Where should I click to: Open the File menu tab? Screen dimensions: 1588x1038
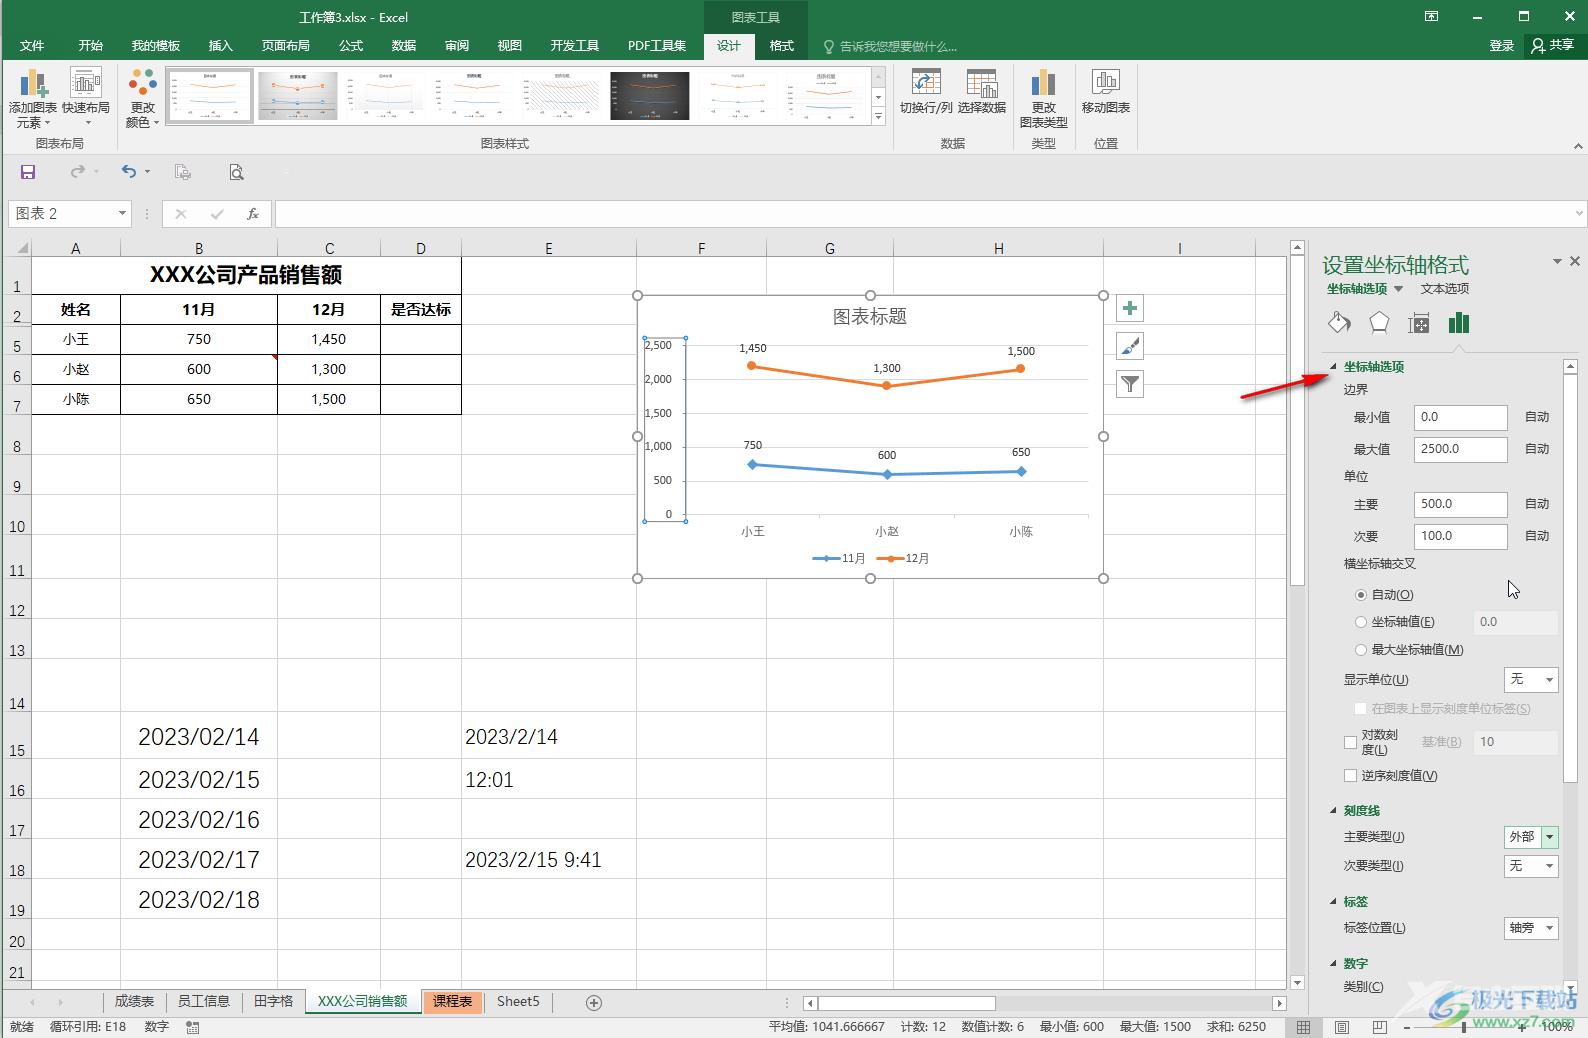tap(32, 46)
